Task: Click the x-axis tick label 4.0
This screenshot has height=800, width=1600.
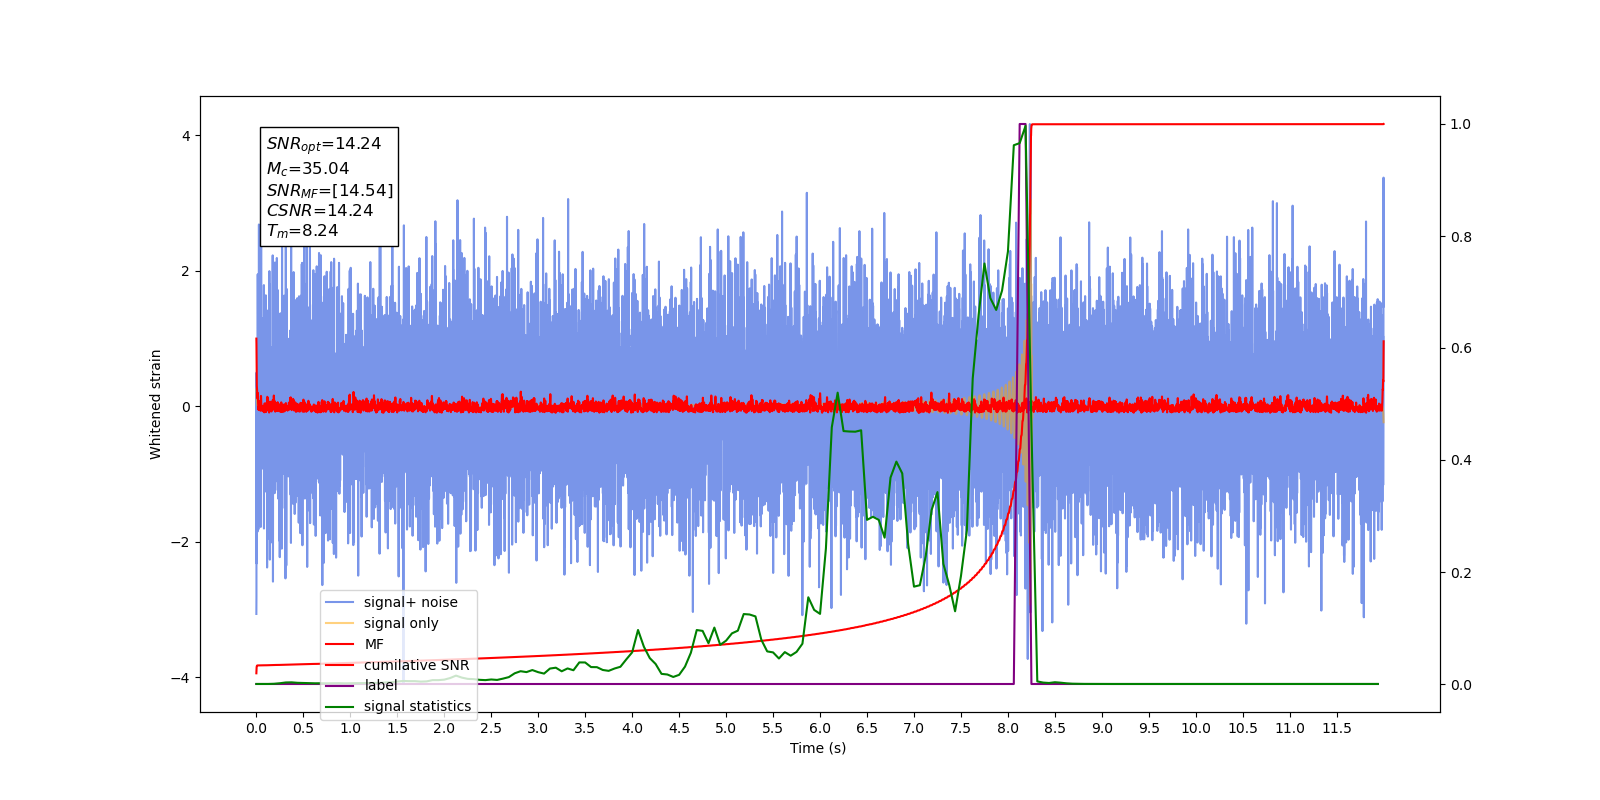Action: (x=632, y=728)
